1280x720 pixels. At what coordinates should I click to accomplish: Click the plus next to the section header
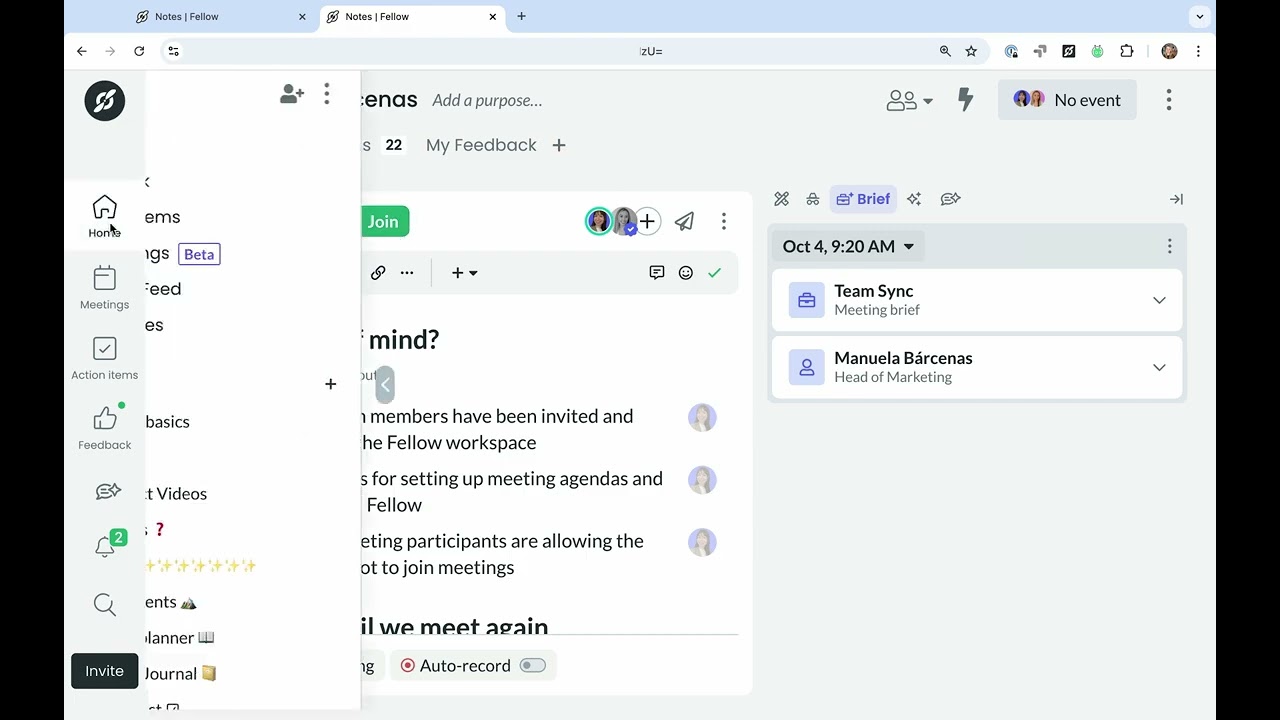[x=330, y=384]
